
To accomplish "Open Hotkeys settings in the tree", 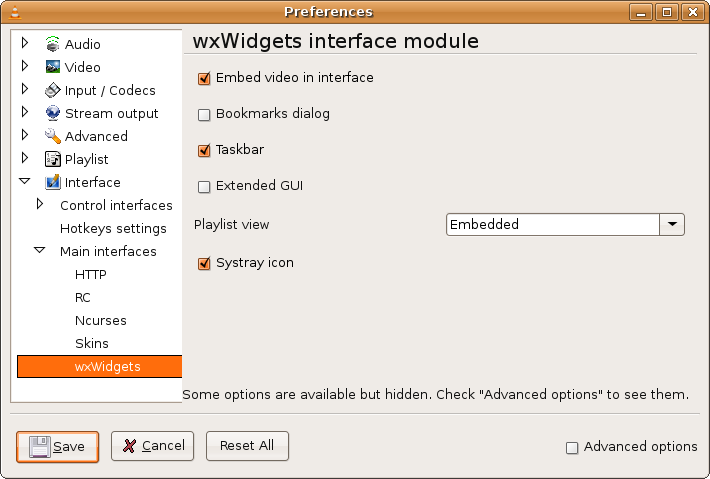I will tap(113, 228).
